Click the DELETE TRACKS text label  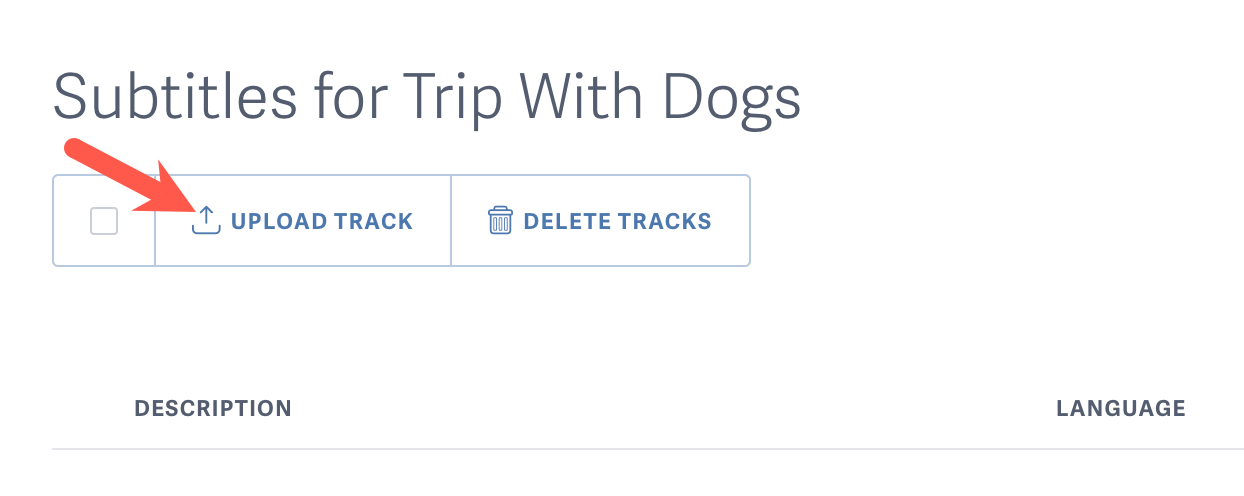pyautogui.click(x=618, y=221)
